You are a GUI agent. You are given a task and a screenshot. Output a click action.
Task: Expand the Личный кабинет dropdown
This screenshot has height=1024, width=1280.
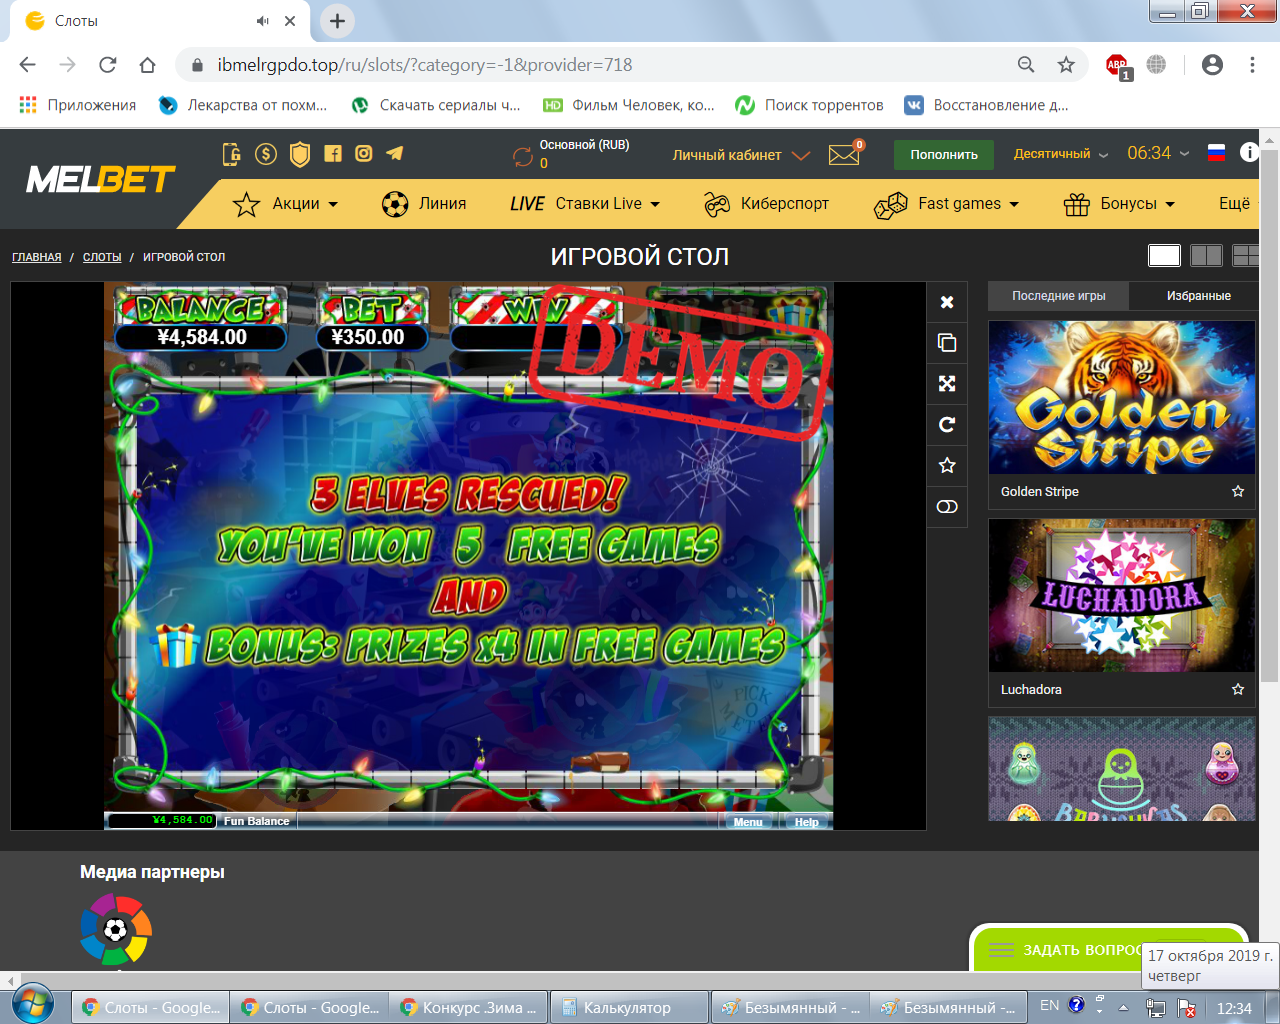741,155
